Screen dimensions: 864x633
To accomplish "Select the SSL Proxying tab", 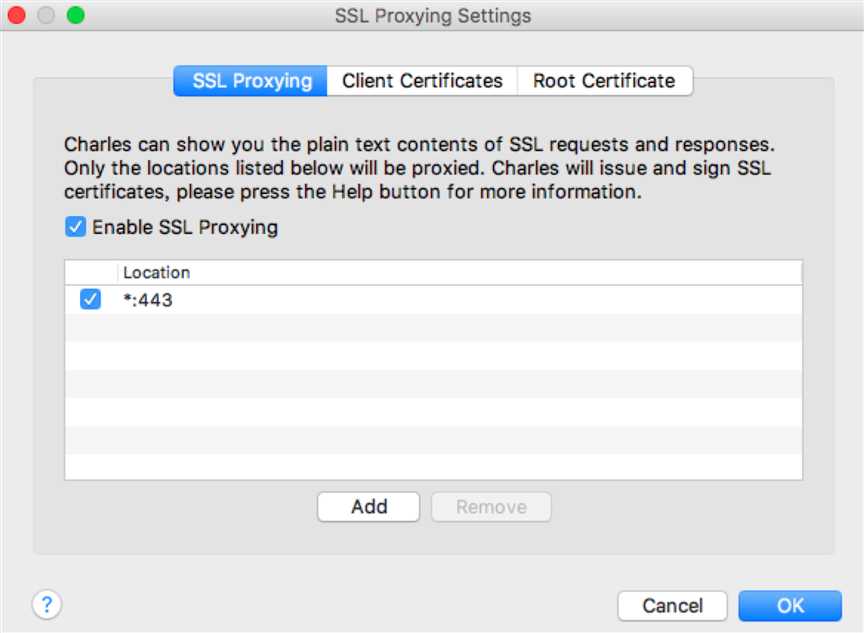I will tap(251, 81).
